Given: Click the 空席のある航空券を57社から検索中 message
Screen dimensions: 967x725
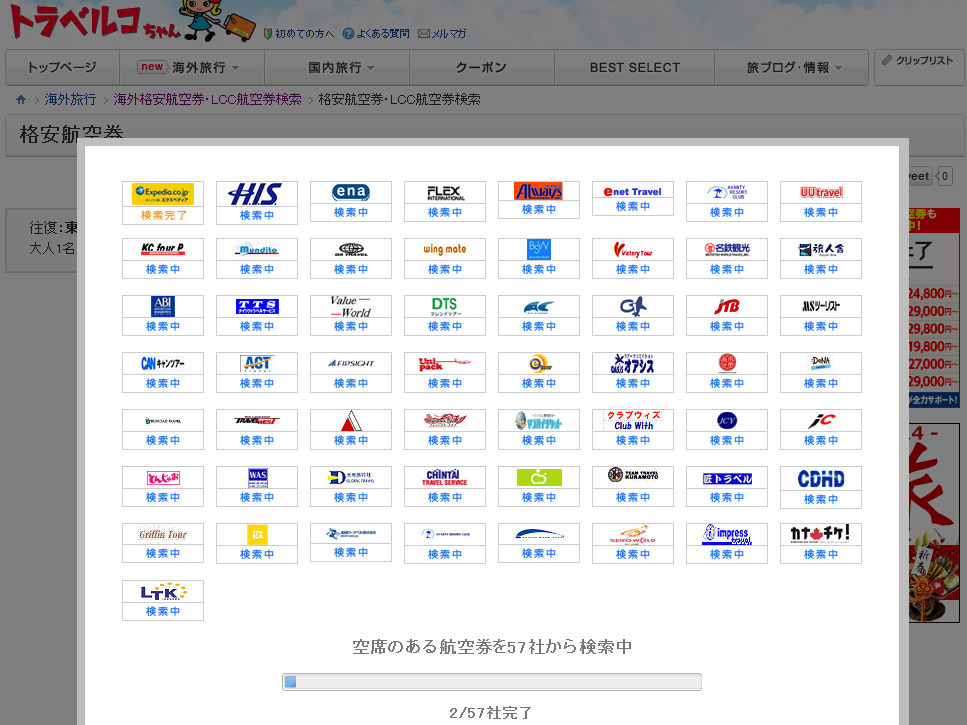Looking at the screenshot, I should [492, 647].
